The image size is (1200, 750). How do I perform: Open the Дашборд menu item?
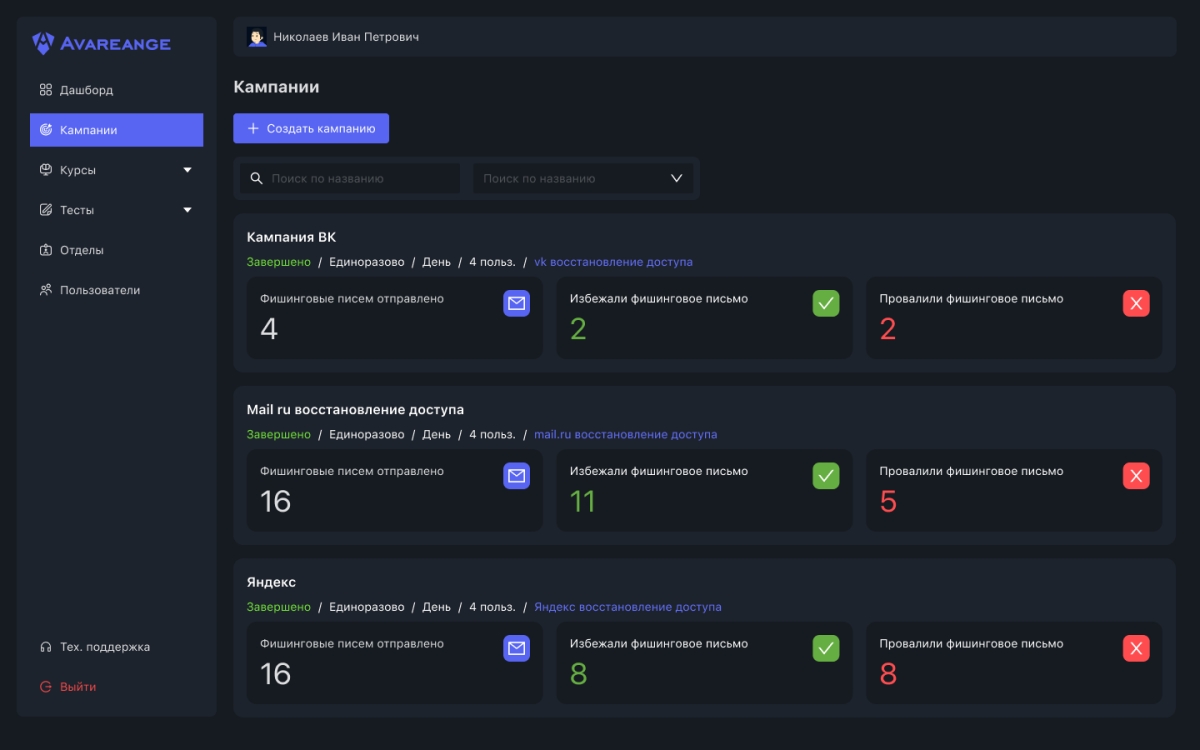(x=86, y=90)
